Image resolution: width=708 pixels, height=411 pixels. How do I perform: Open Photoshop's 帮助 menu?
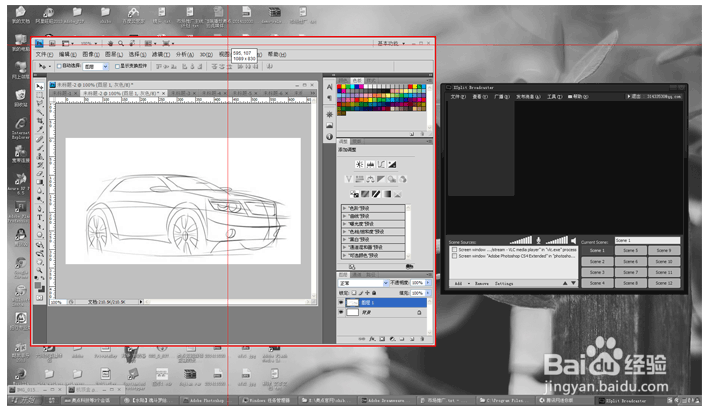click(277, 55)
